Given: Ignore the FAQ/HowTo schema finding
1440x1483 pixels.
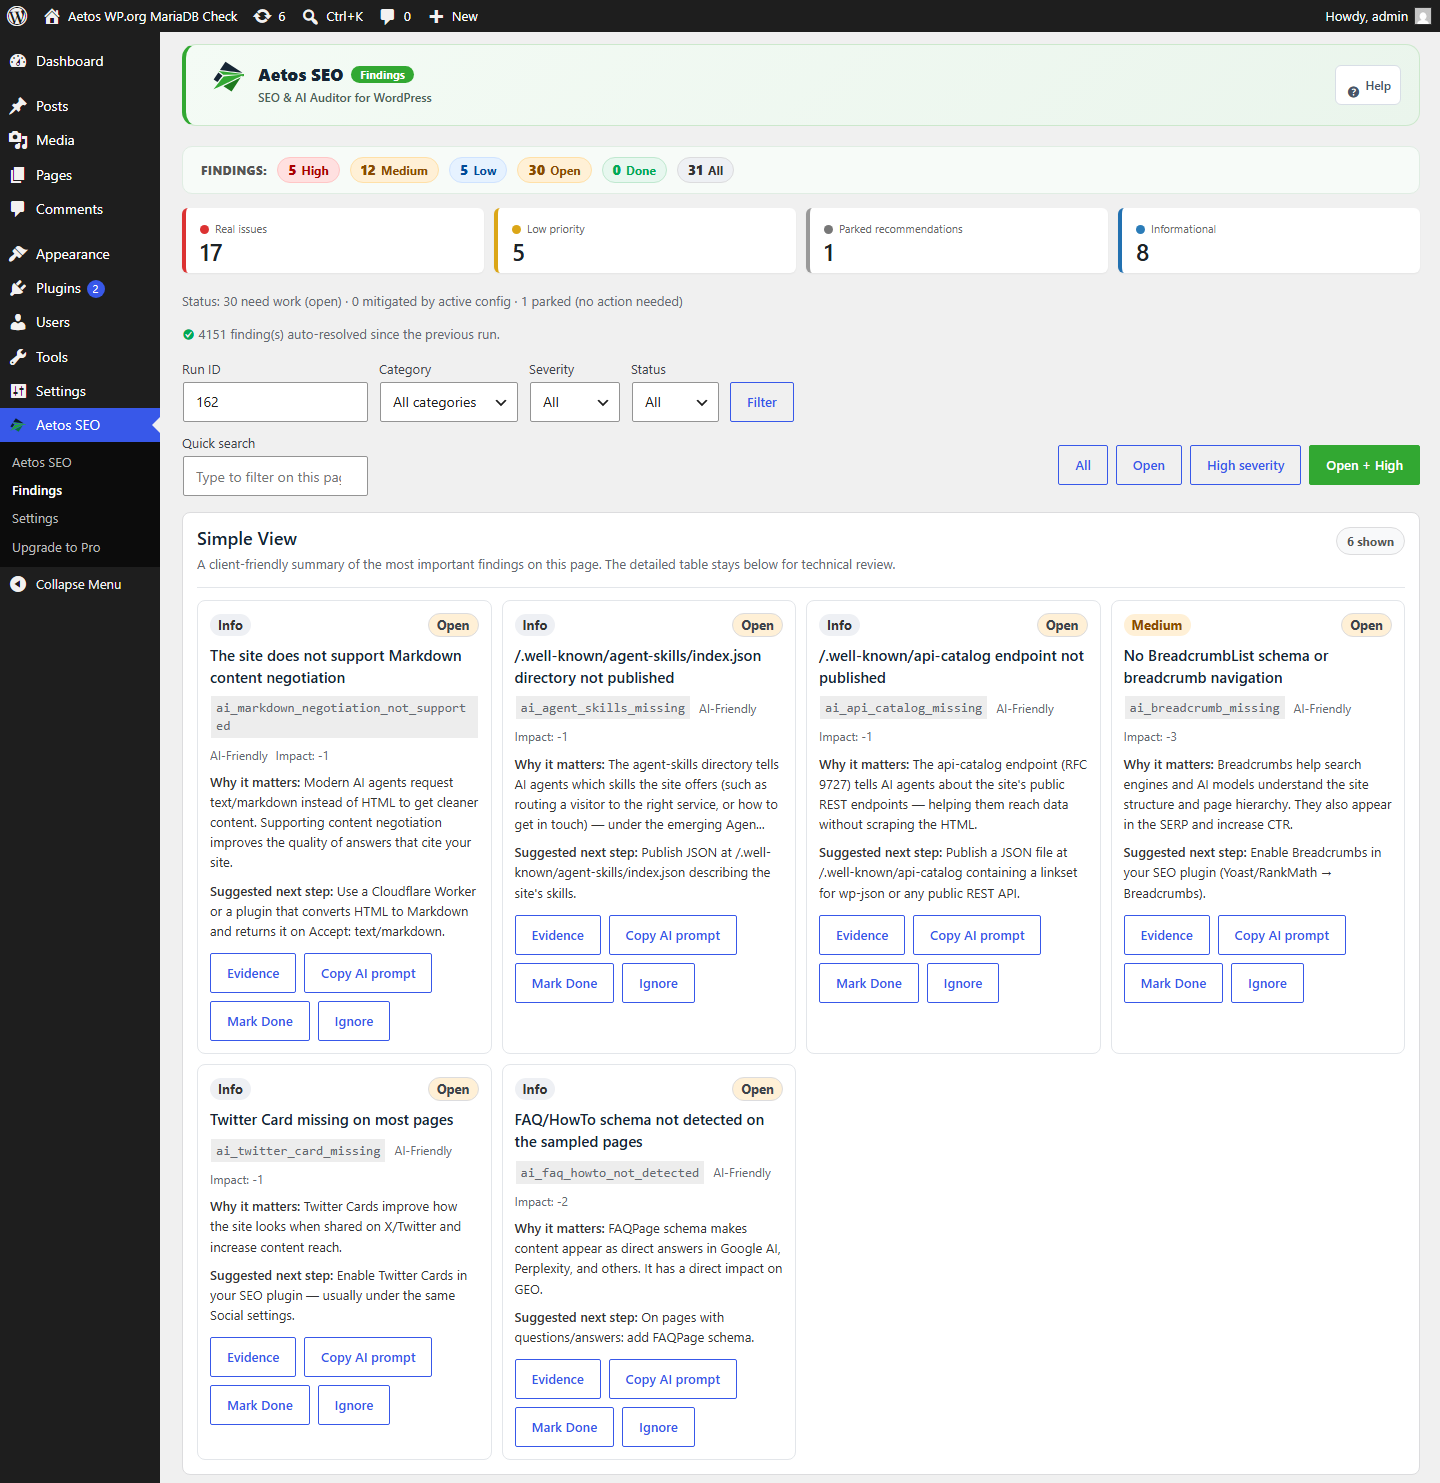Looking at the screenshot, I should point(658,1427).
